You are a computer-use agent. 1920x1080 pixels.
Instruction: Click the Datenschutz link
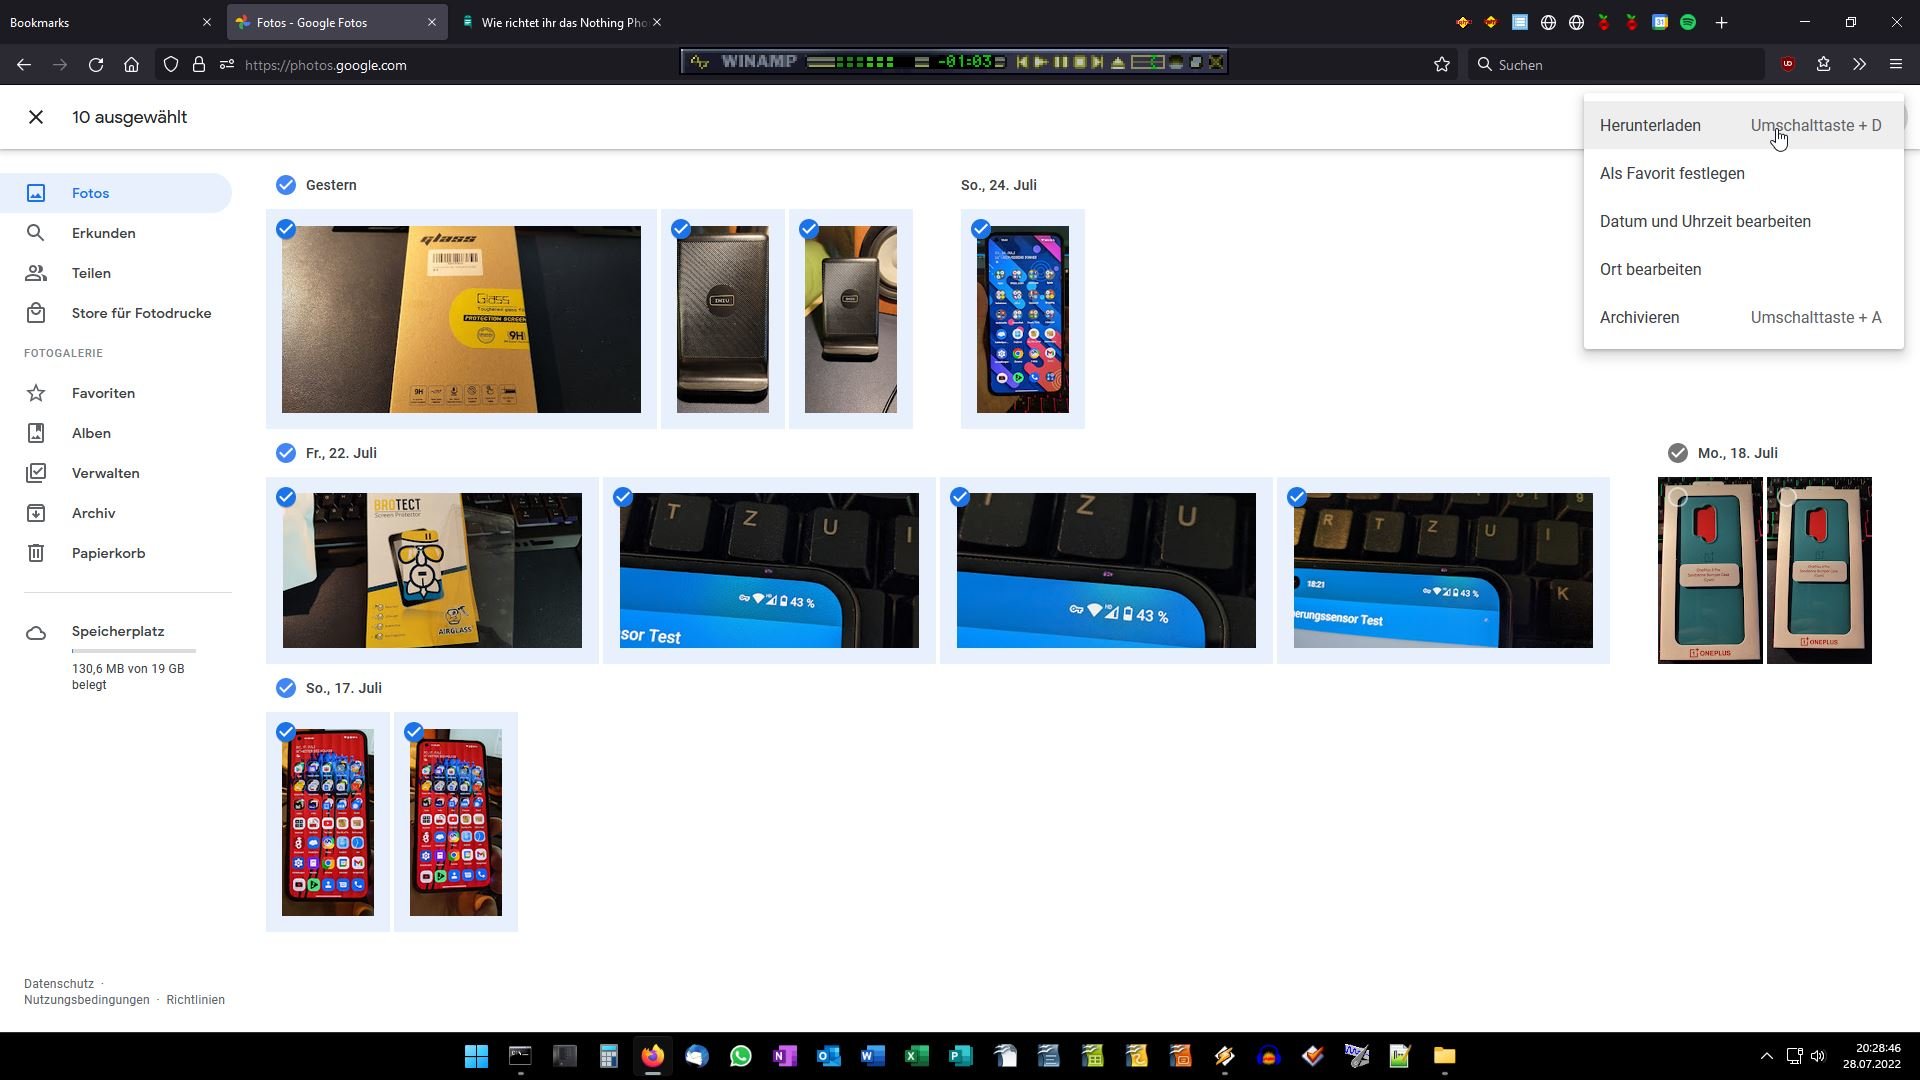point(59,984)
